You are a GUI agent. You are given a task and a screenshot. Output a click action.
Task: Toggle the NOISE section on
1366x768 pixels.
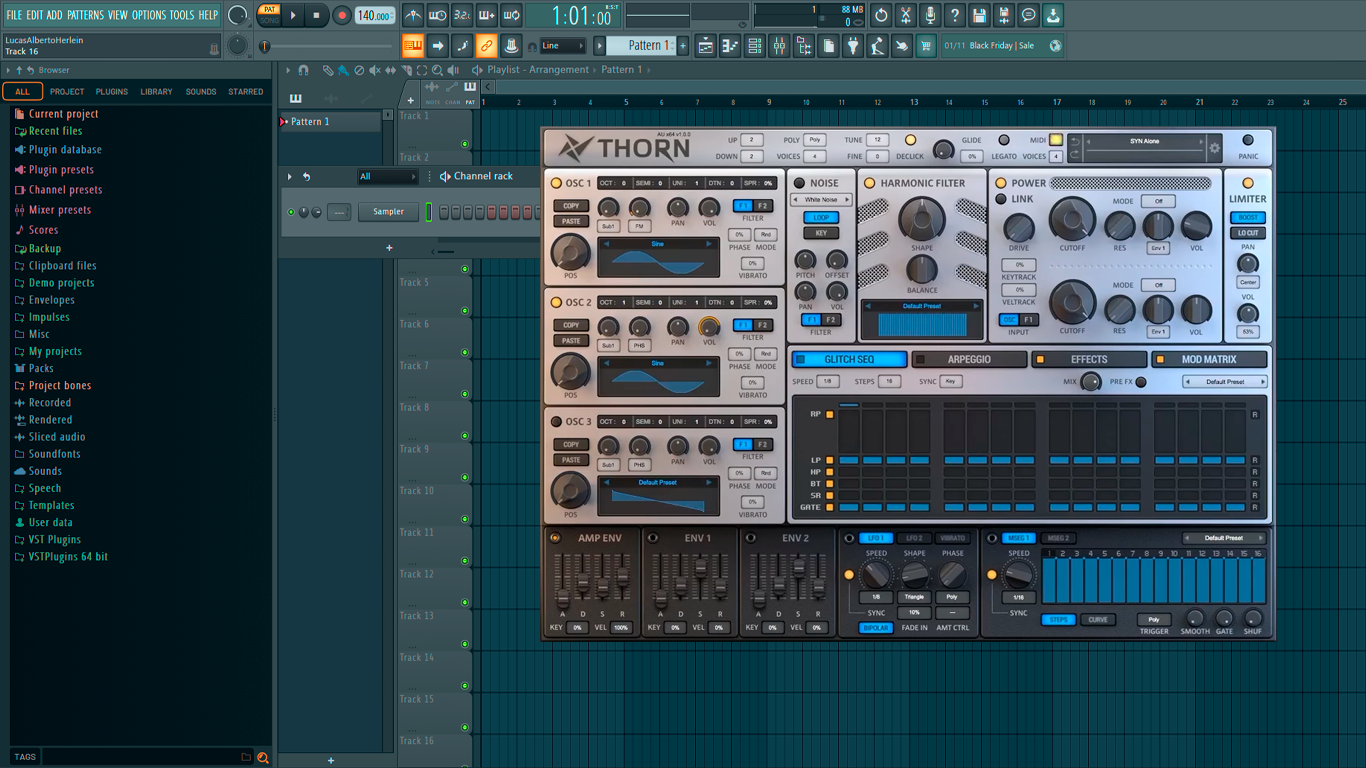point(799,184)
